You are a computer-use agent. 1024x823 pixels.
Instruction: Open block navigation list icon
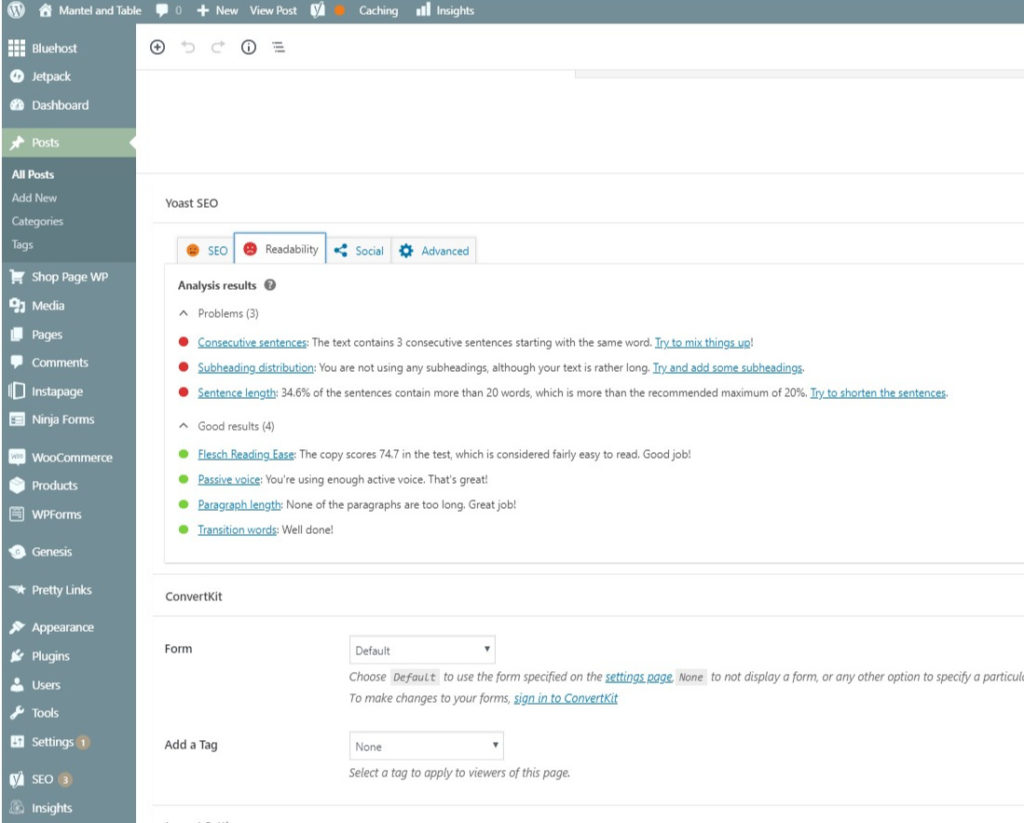point(278,47)
